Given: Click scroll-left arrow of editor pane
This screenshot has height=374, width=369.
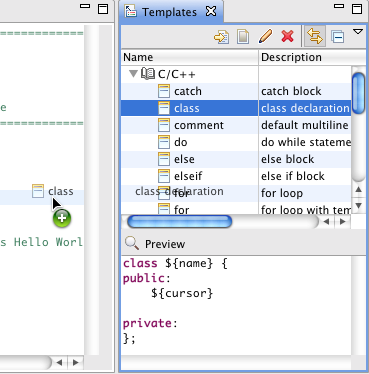Looking at the screenshot, I should (60, 362).
